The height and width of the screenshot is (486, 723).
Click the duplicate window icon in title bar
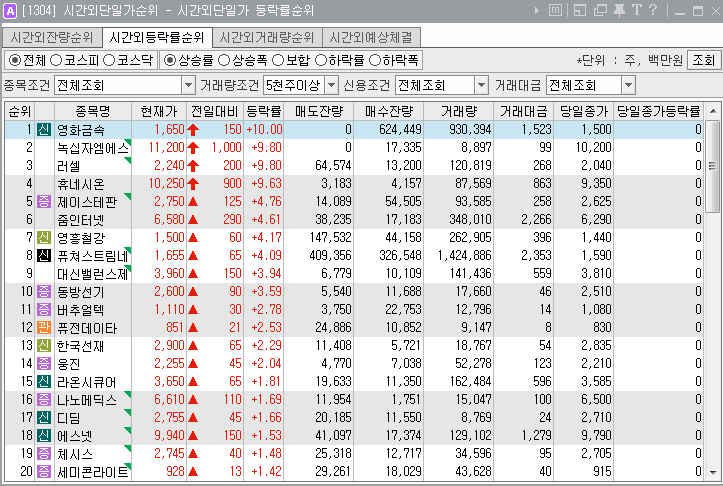point(600,10)
